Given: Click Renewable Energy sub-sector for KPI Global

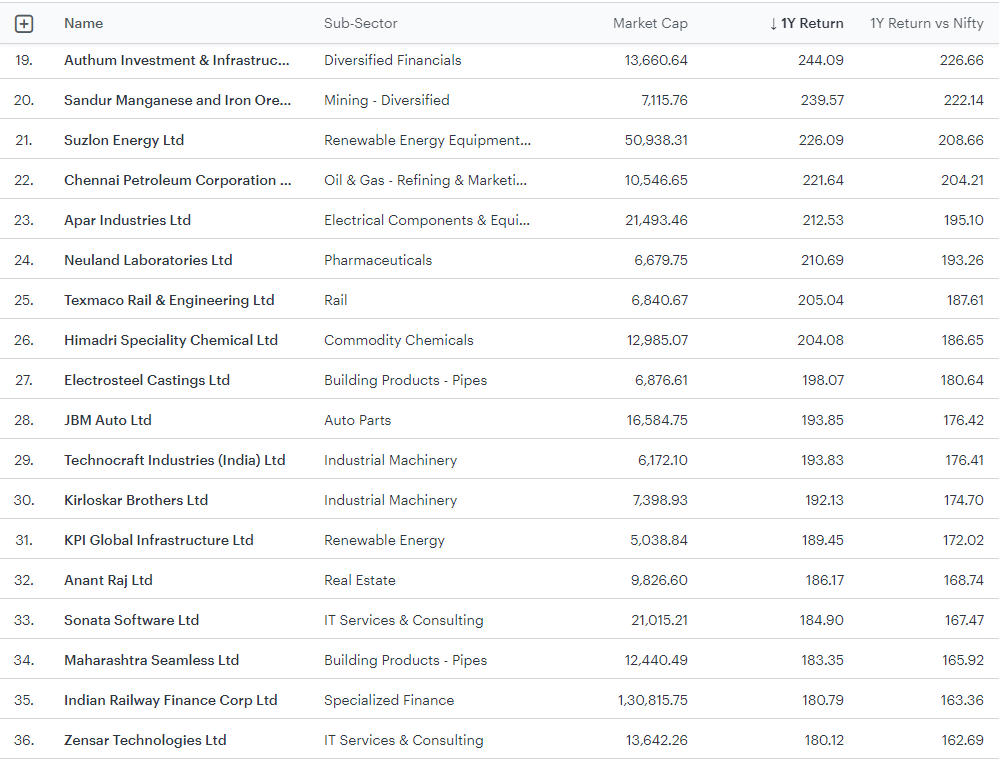Looking at the screenshot, I should point(384,541).
